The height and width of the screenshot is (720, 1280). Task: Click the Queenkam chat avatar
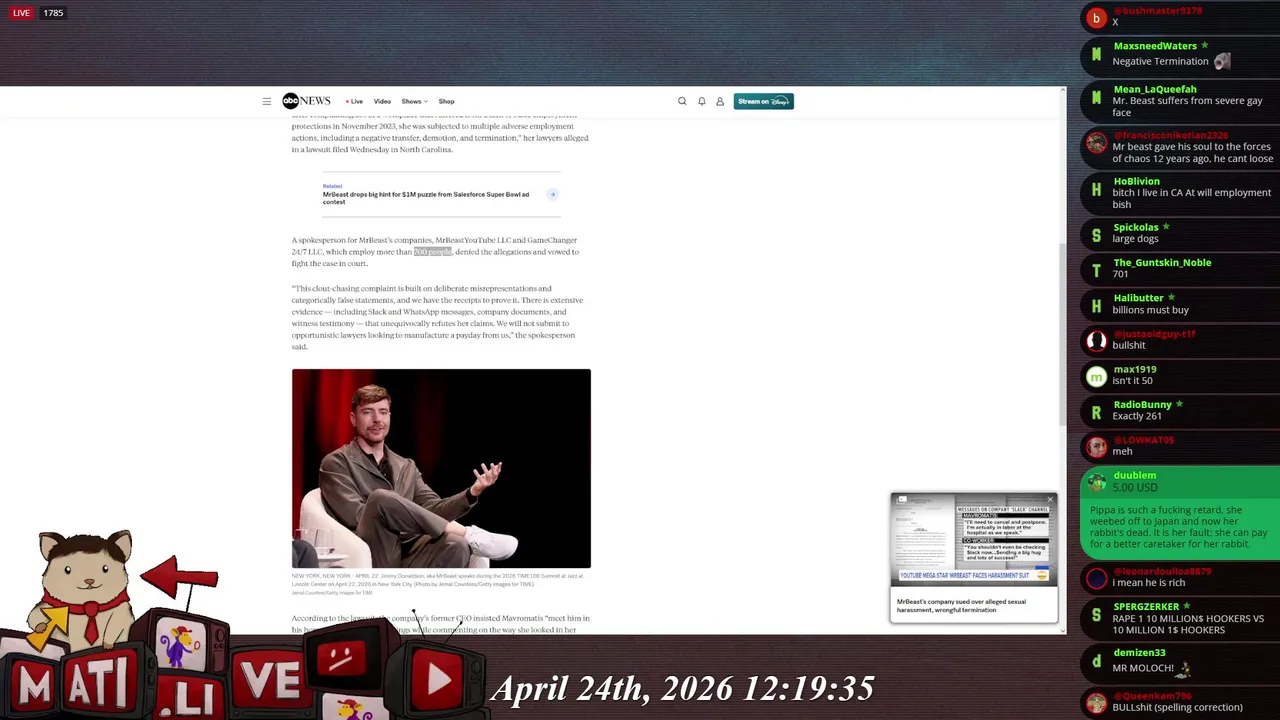[1097, 702]
